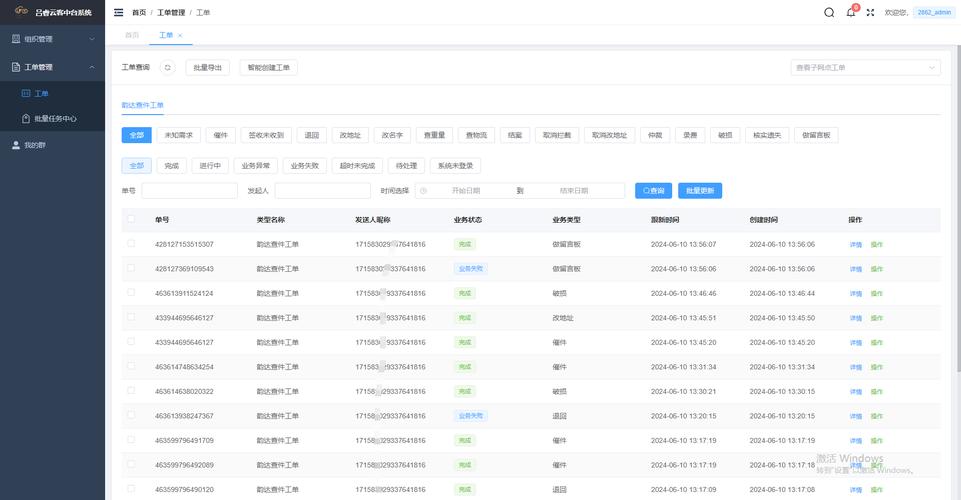Filter by status 业务异常
The width and height of the screenshot is (961, 500).
click(256, 165)
